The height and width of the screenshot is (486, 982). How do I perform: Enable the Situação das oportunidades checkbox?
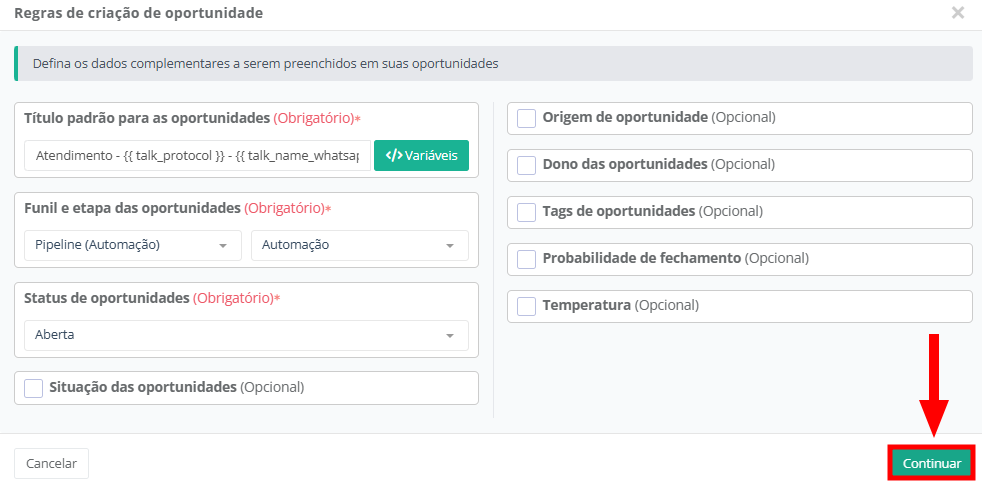[x=34, y=388]
